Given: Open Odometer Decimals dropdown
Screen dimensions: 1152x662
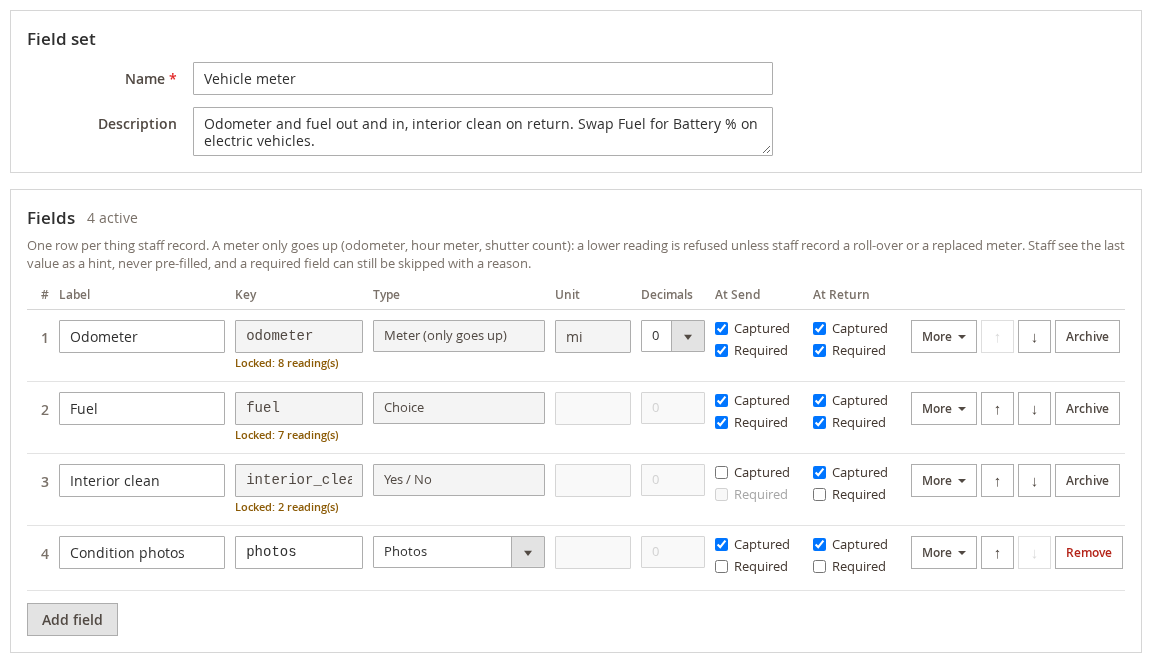Looking at the screenshot, I should (x=672, y=337).
